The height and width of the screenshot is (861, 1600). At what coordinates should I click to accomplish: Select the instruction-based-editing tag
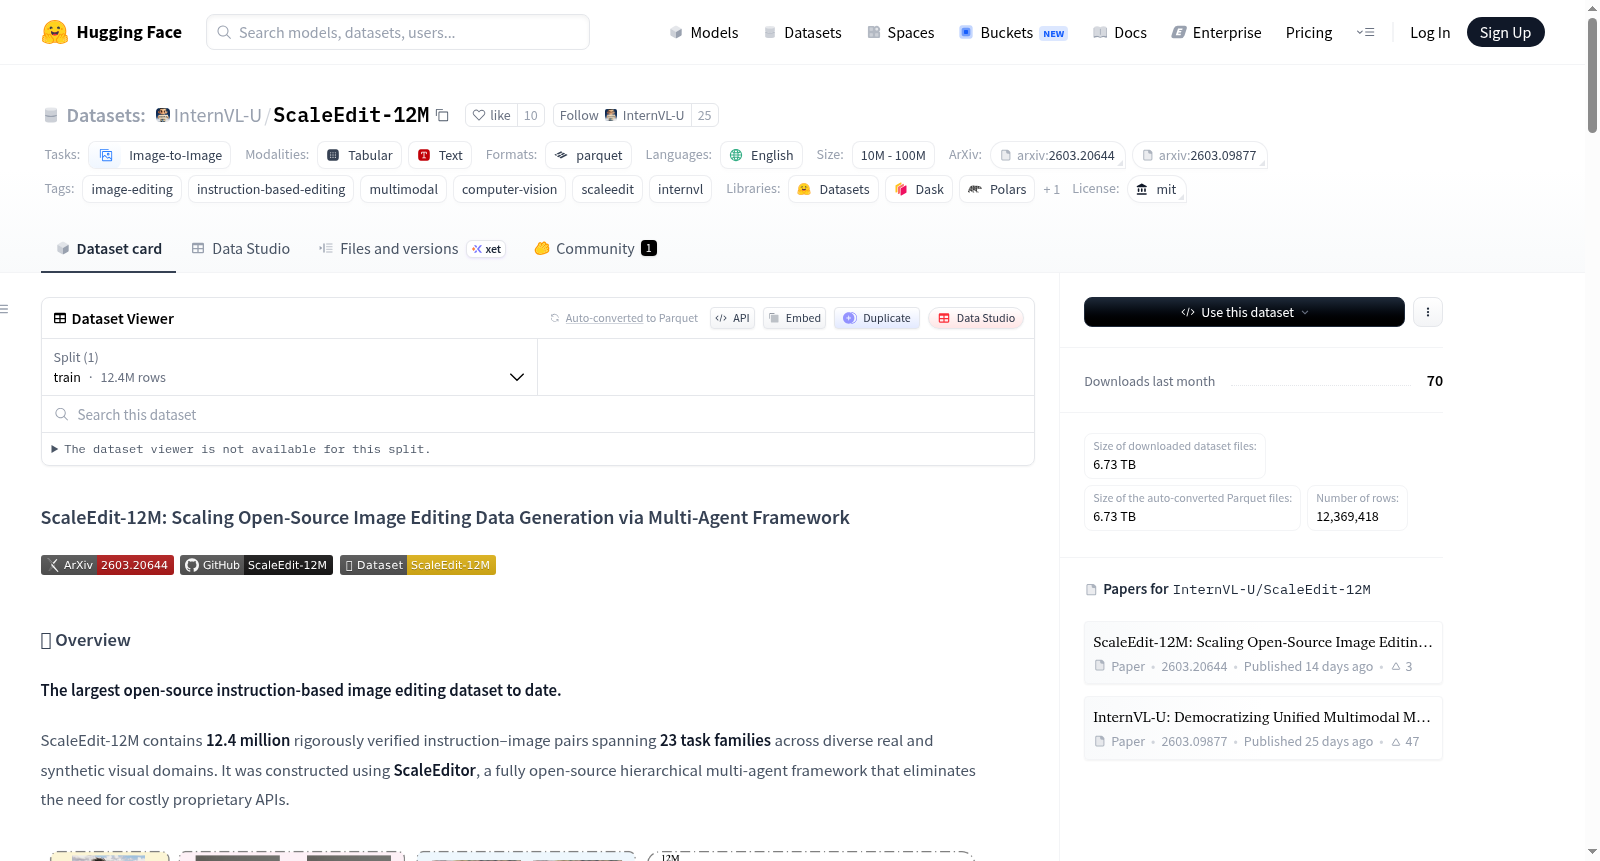click(271, 189)
